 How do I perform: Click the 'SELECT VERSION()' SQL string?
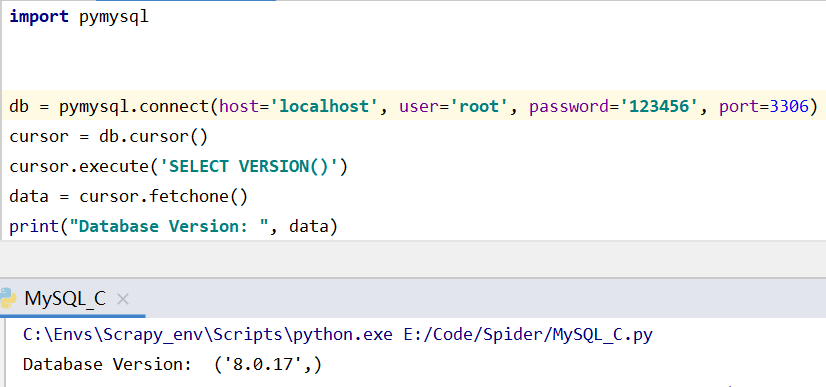[x=249, y=166]
